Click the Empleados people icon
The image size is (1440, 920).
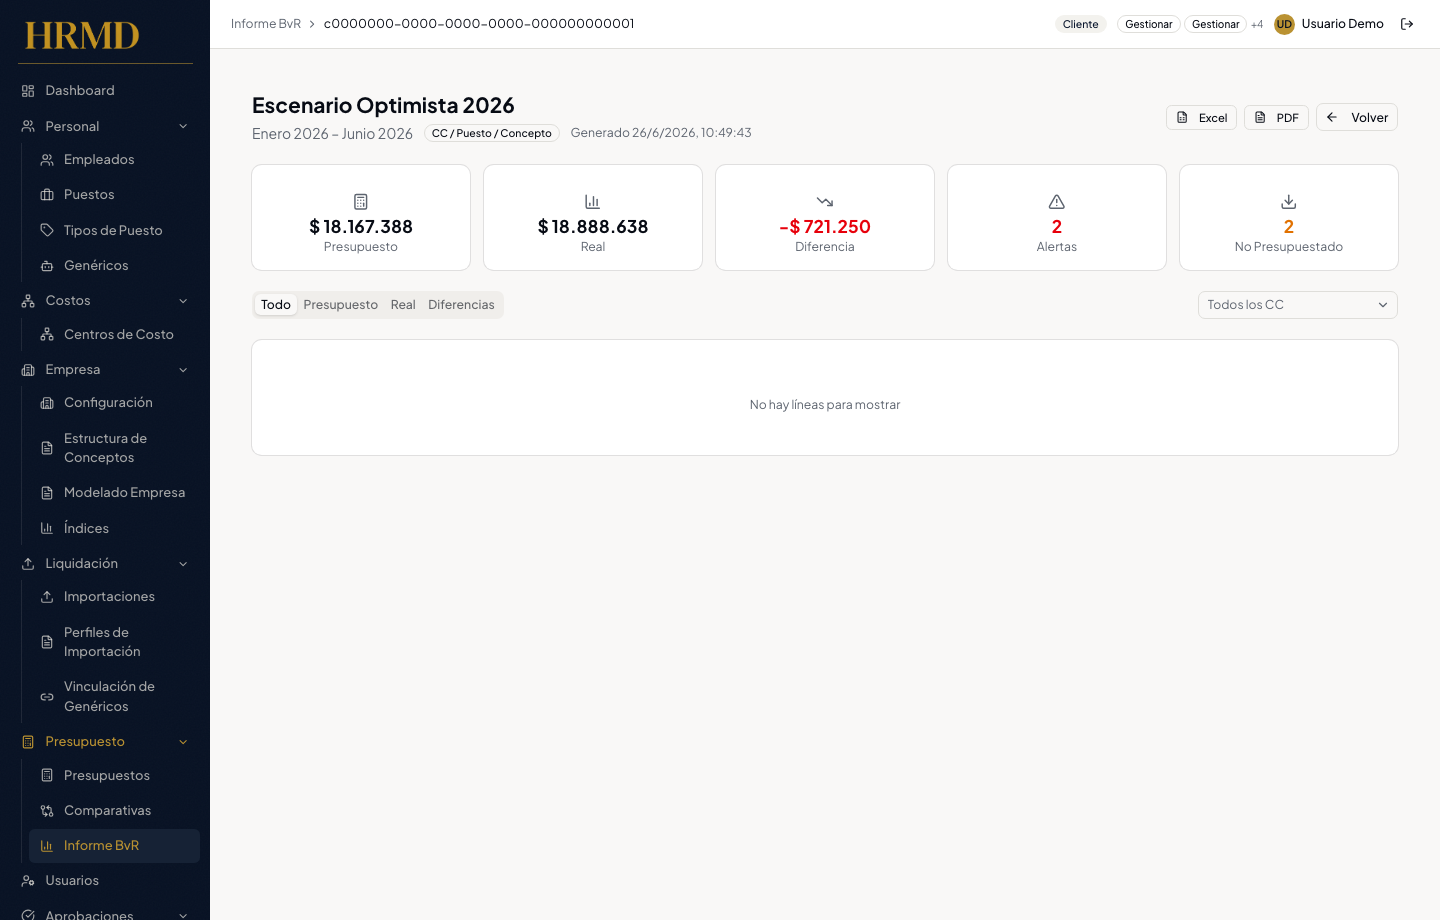click(x=47, y=160)
